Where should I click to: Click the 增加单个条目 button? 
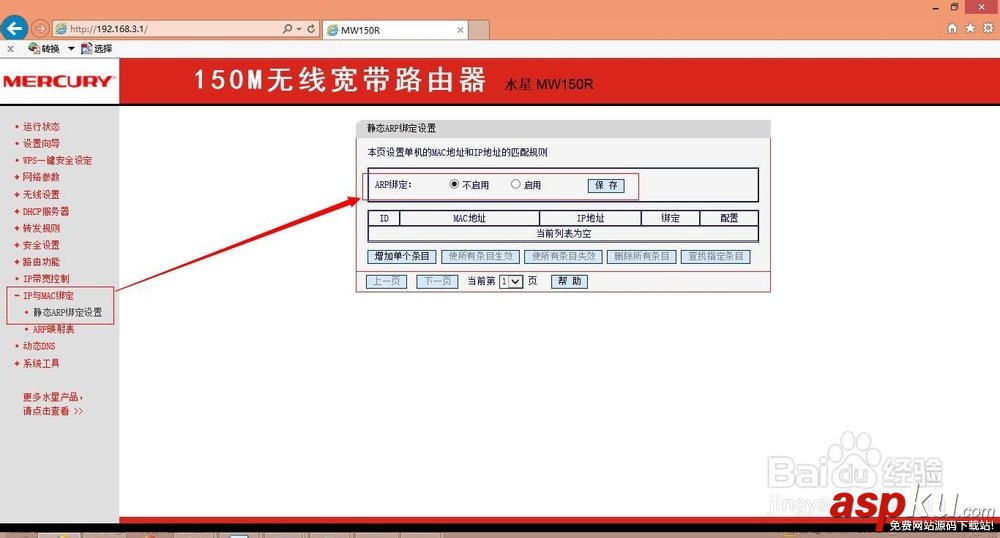click(402, 256)
